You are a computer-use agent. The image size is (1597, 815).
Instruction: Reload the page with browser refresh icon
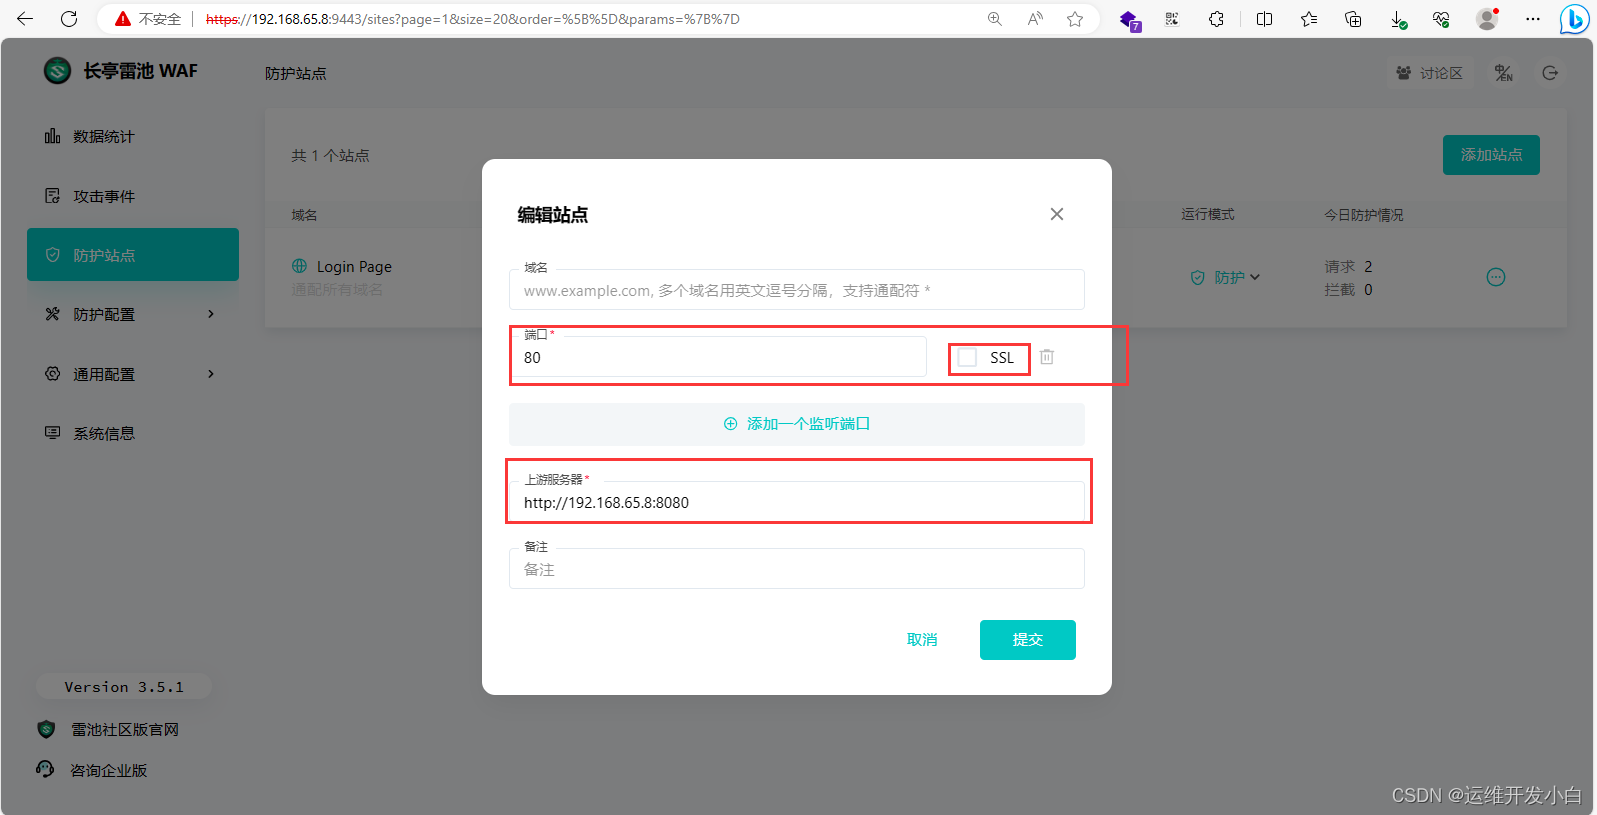coord(69,19)
